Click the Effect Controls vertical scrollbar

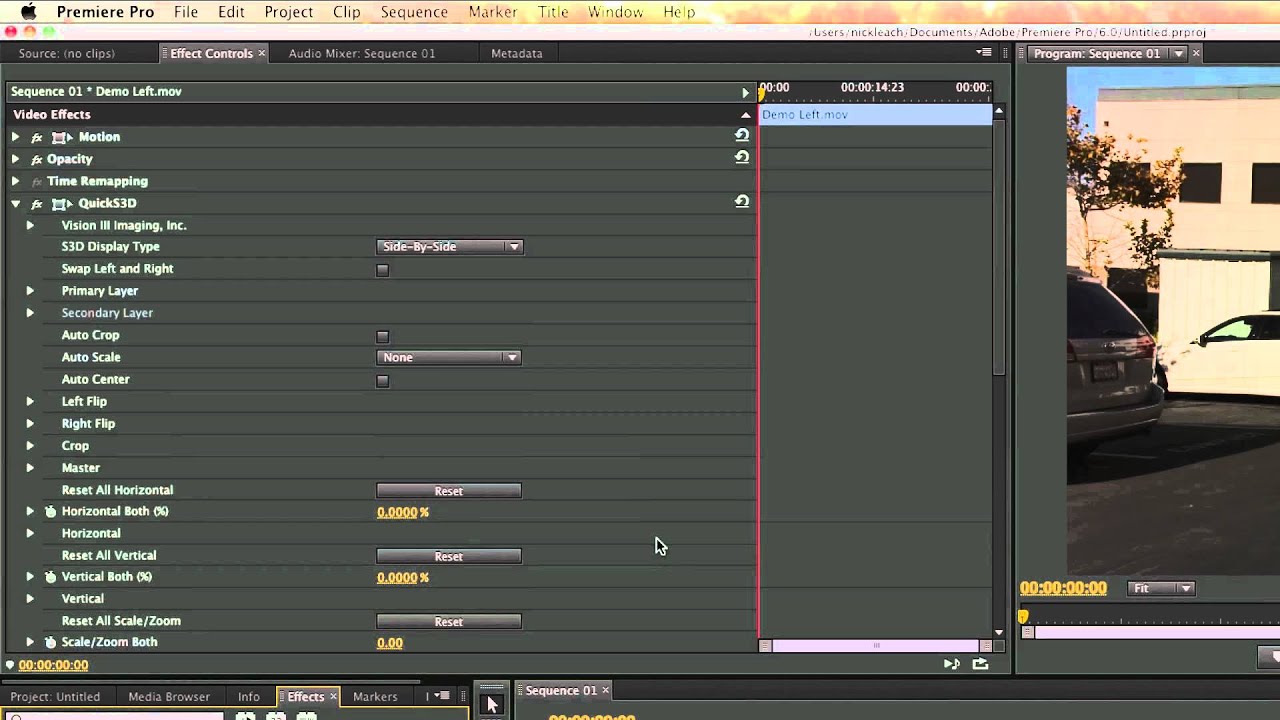998,248
